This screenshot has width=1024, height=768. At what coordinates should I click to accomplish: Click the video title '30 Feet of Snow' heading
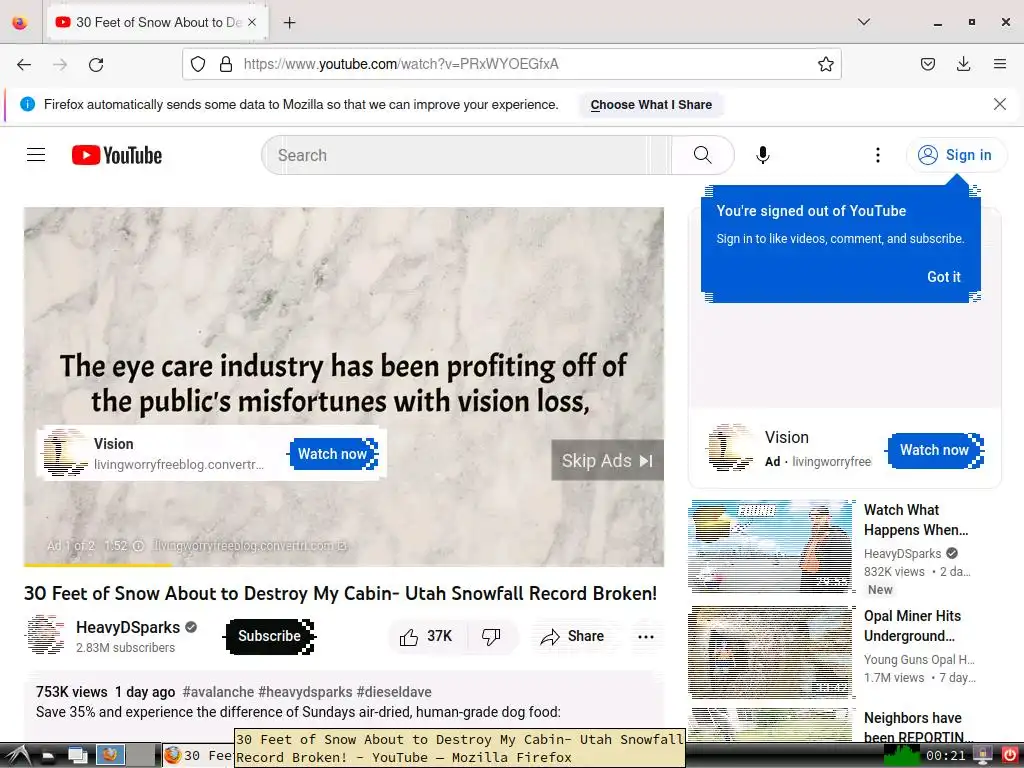[x=340, y=594]
